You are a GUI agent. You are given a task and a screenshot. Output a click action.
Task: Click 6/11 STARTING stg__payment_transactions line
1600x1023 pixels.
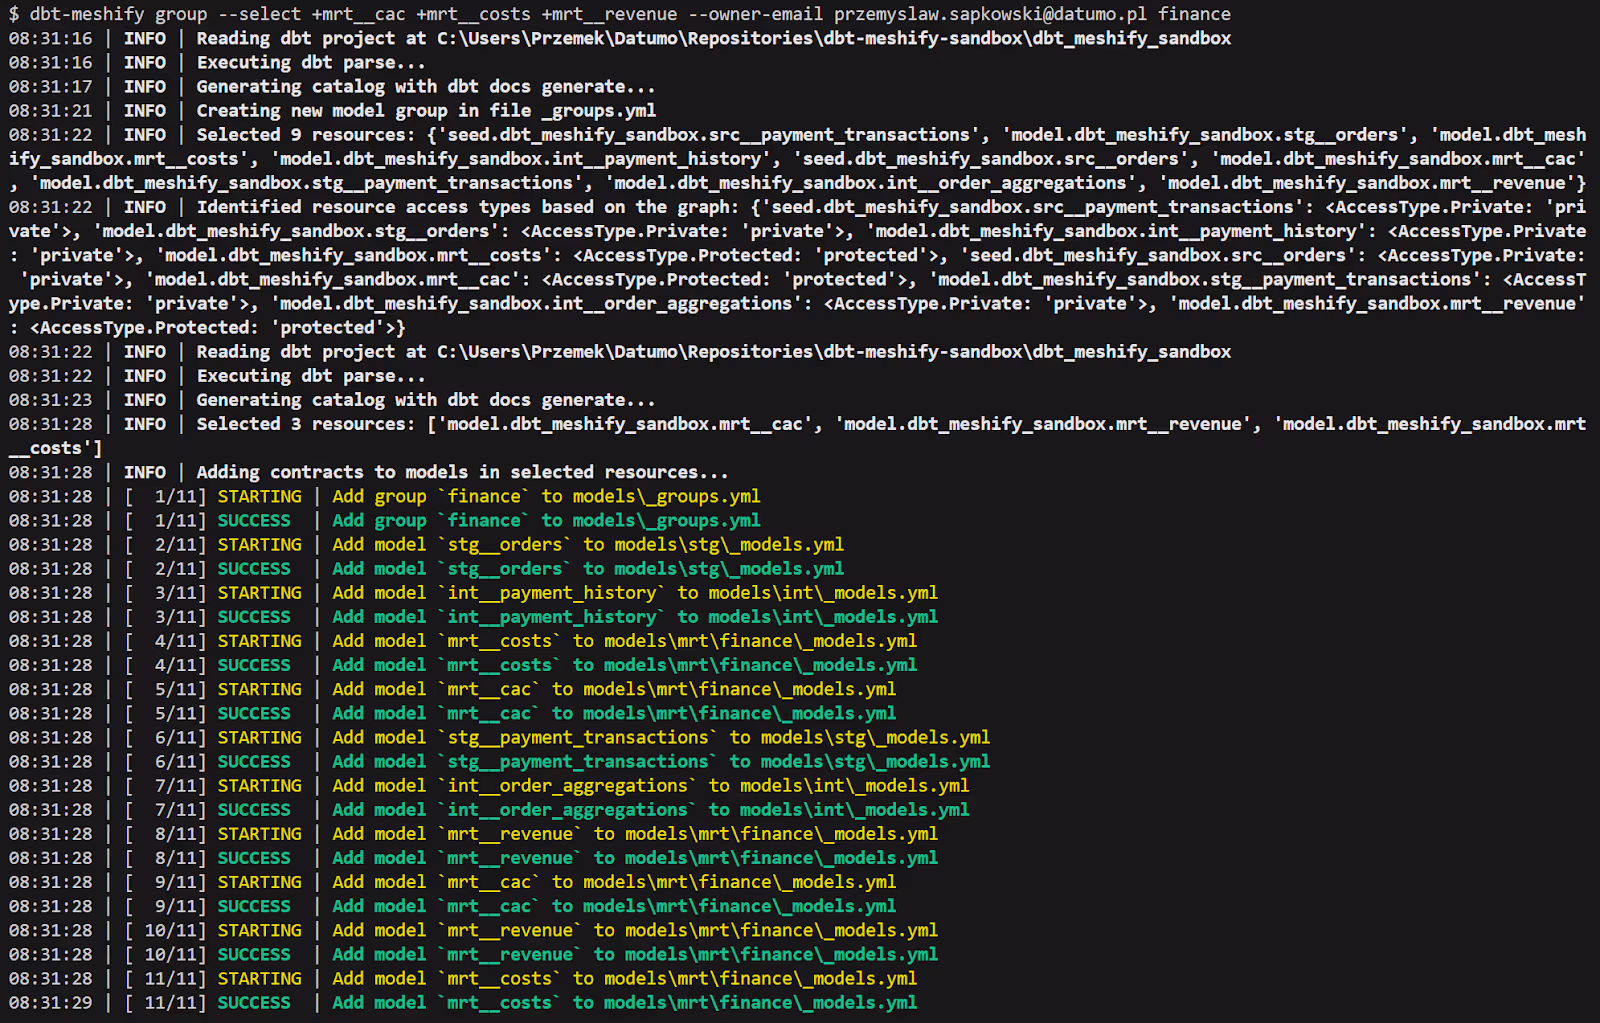tap(500, 737)
